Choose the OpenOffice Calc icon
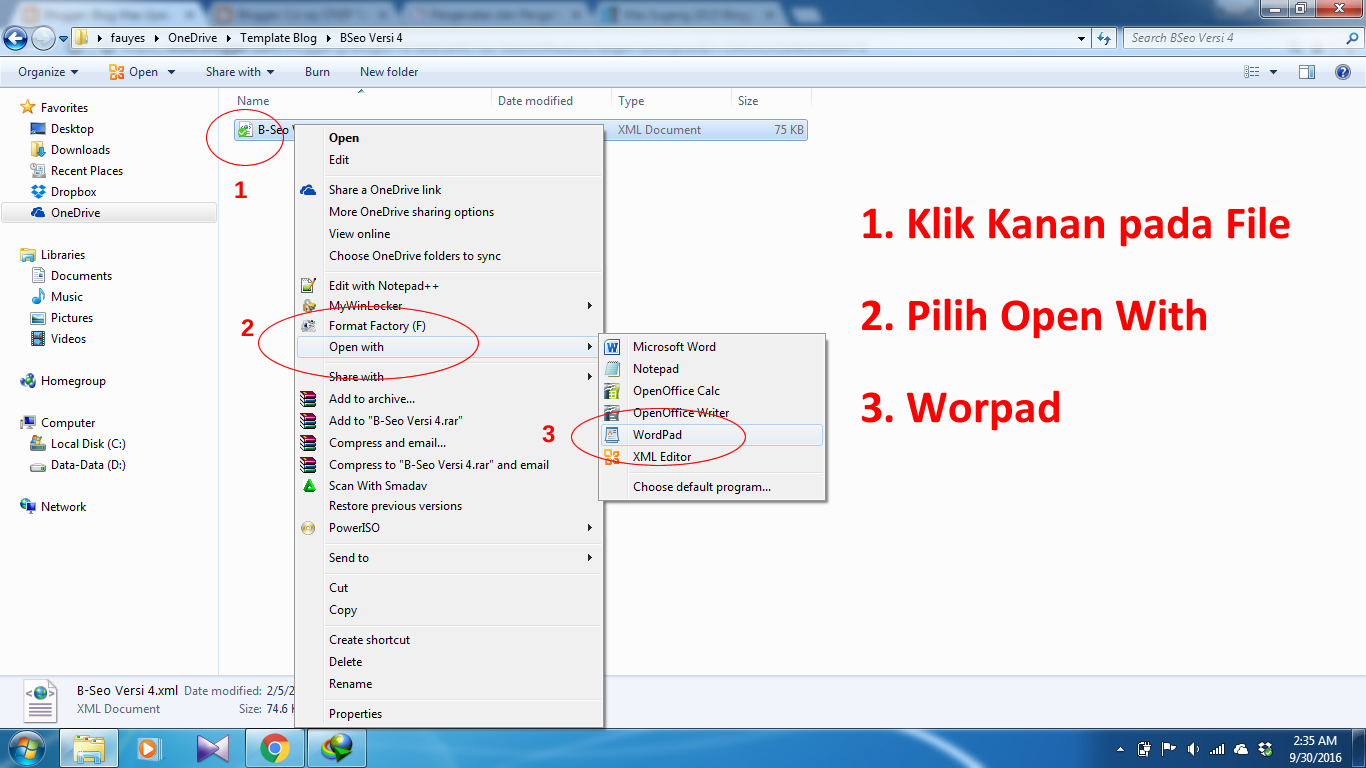The width and height of the screenshot is (1366, 768). tap(613, 391)
